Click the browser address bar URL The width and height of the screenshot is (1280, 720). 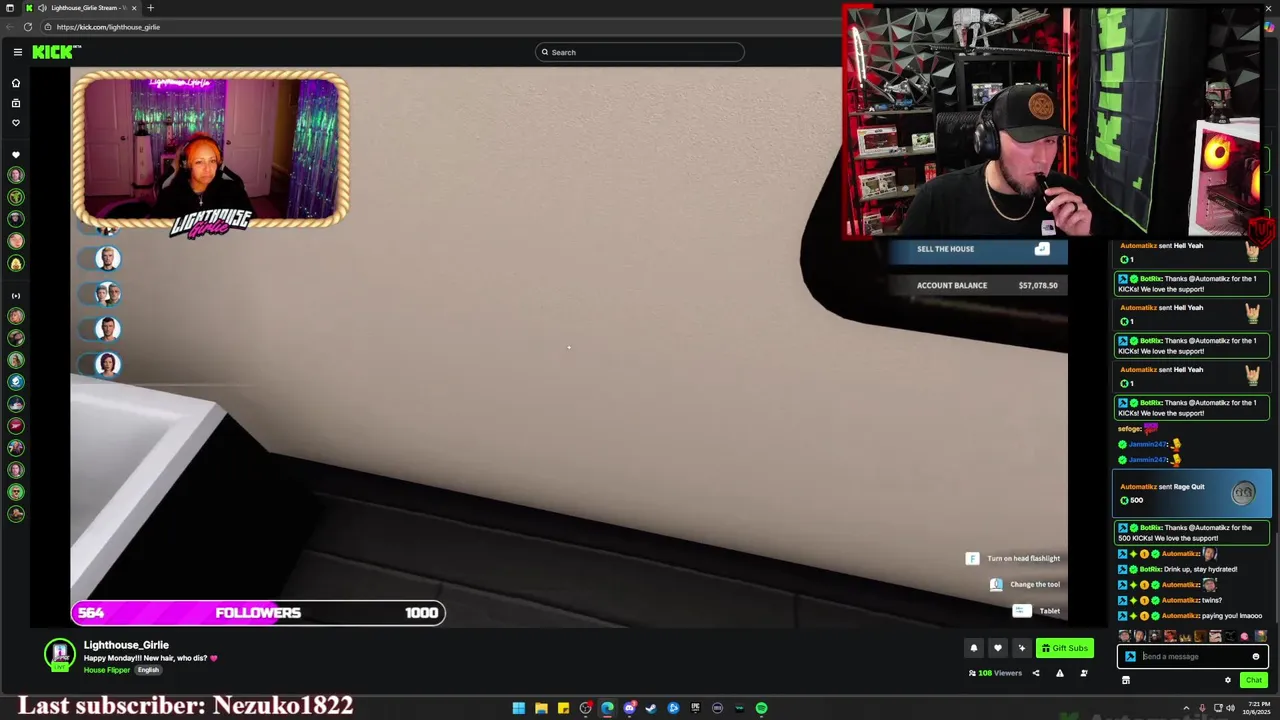pyautogui.click(x=108, y=27)
